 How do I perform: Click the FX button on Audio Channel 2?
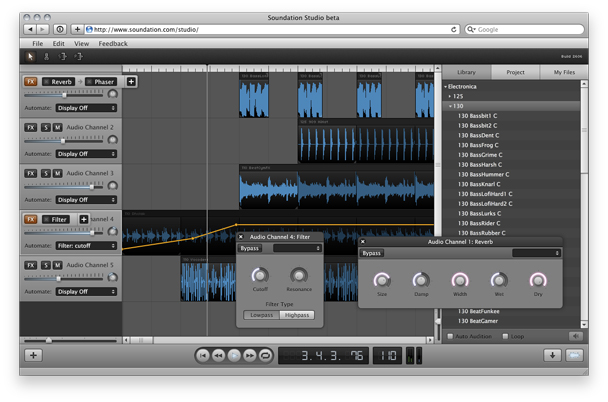coord(31,128)
